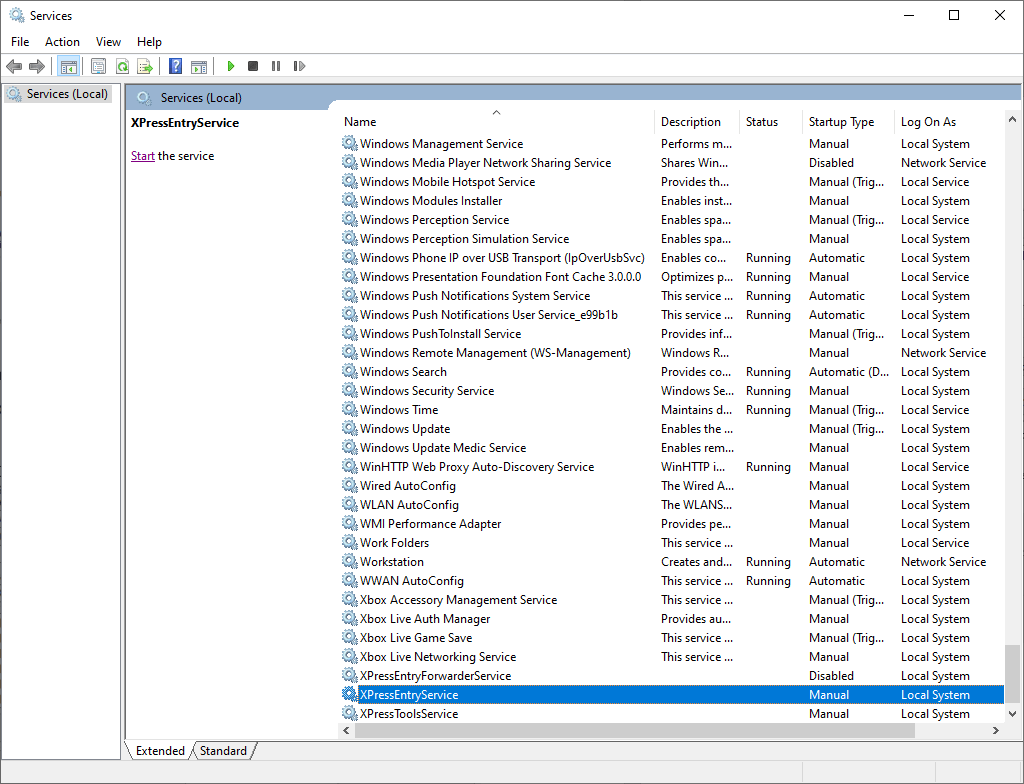
Task: Select Windows Mobile Hotspot Service row
Action: pyautogui.click(x=671, y=181)
